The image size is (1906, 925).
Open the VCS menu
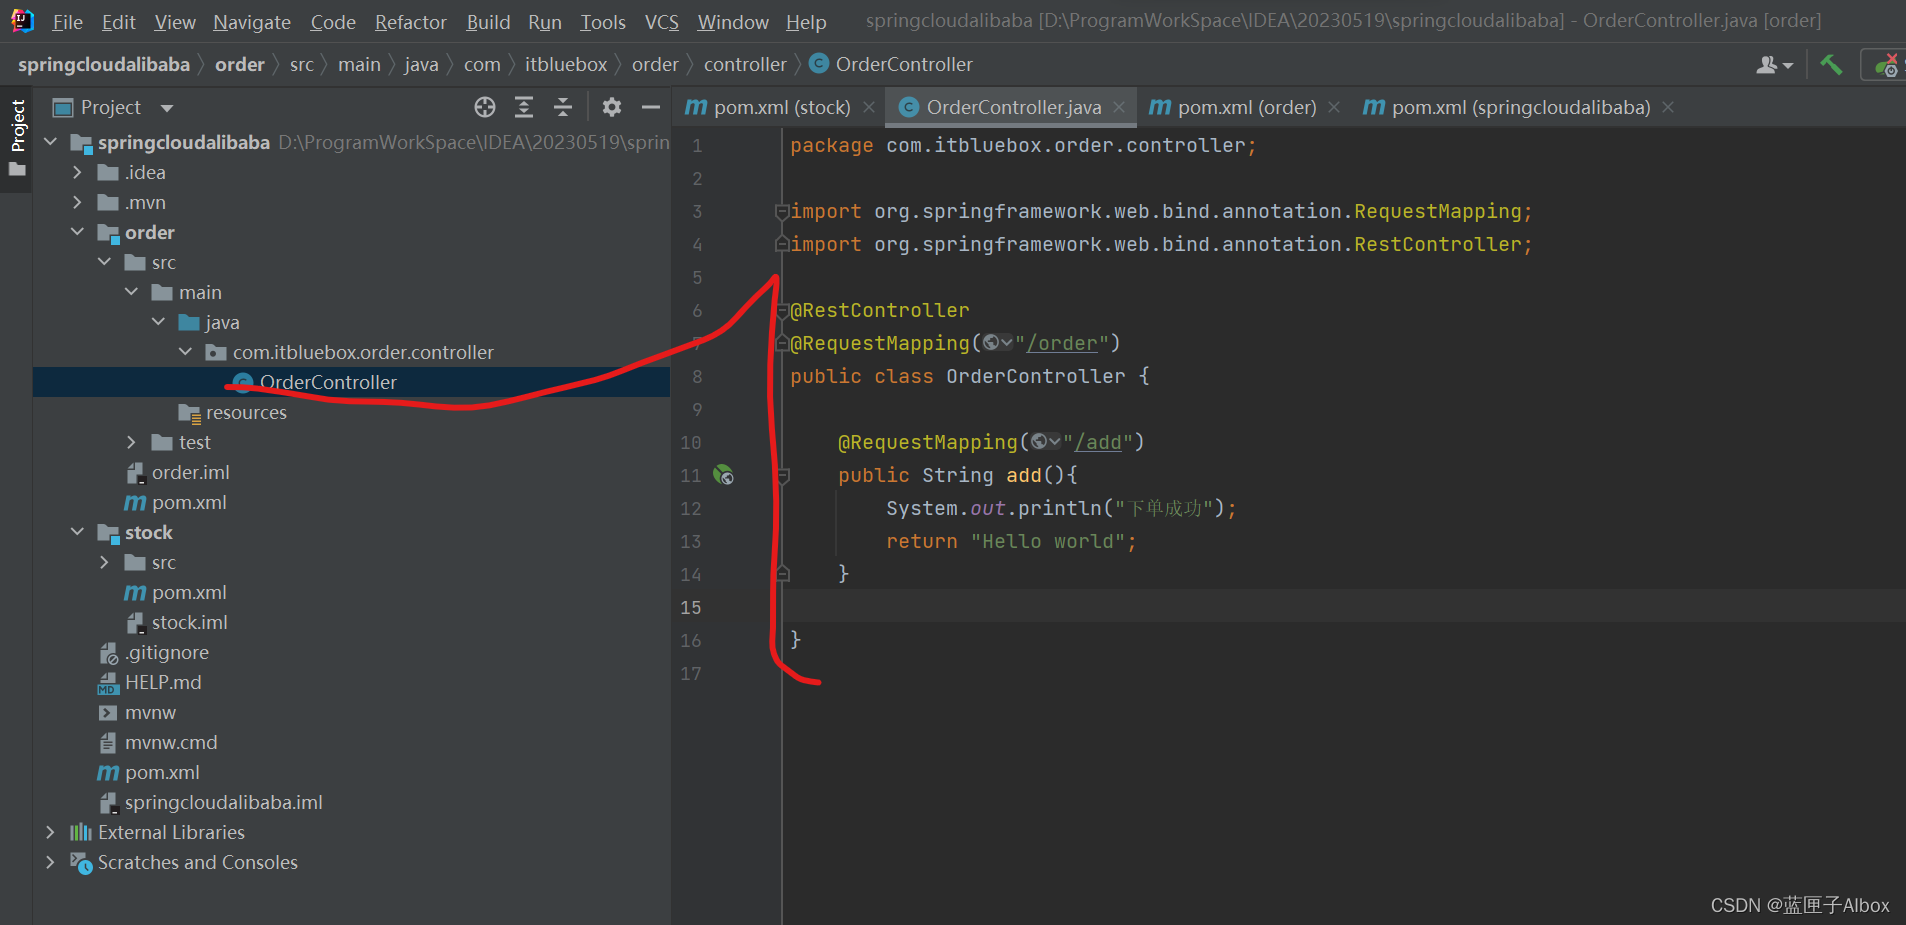661,22
